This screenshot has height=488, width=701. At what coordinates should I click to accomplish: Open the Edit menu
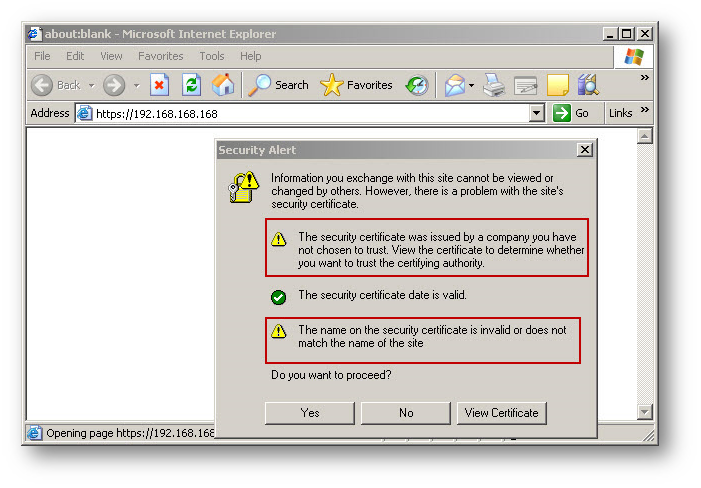coord(75,56)
